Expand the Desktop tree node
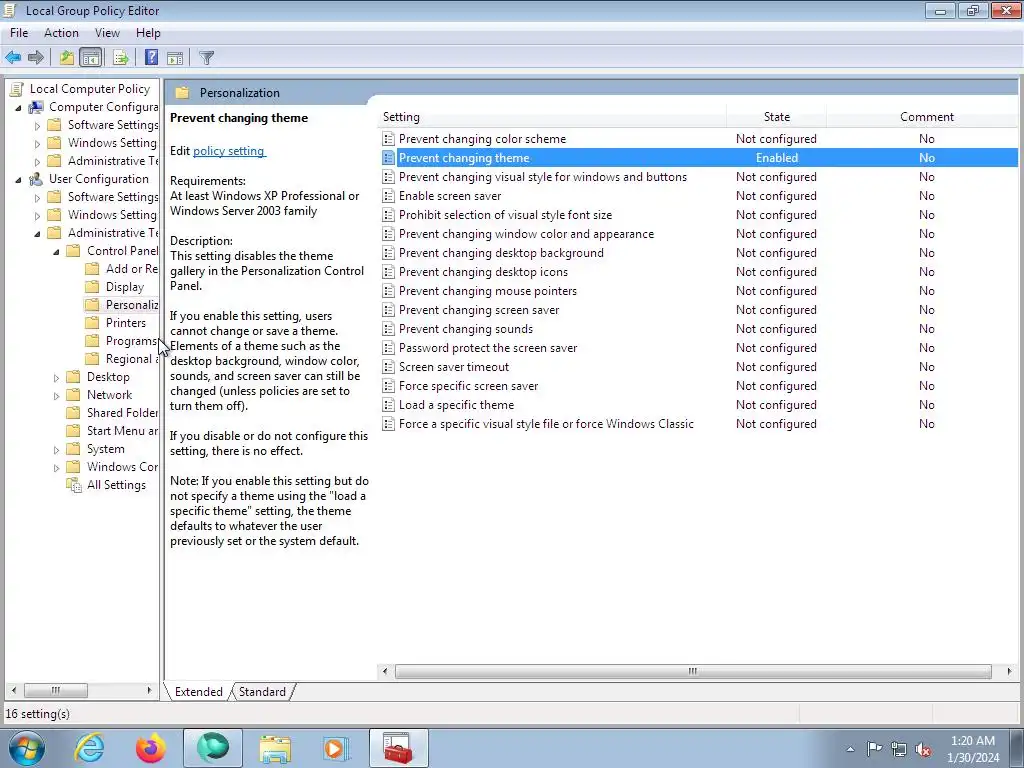This screenshot has width=1024, height=768. click(x=56, y=377)
